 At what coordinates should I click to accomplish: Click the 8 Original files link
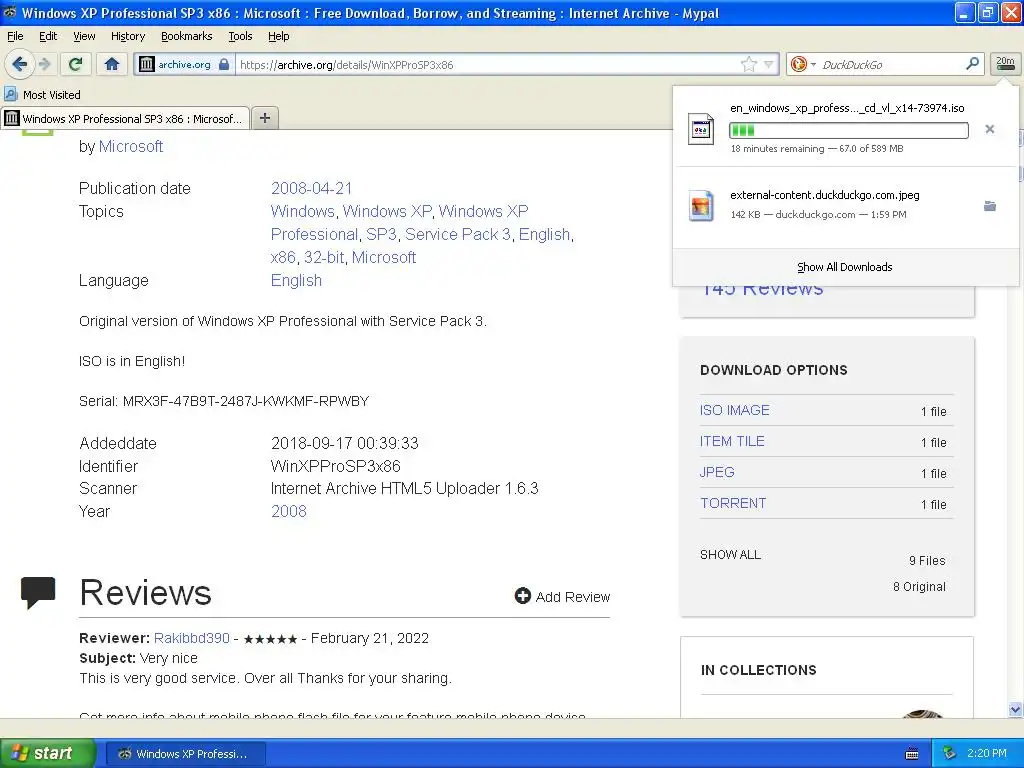919,586
